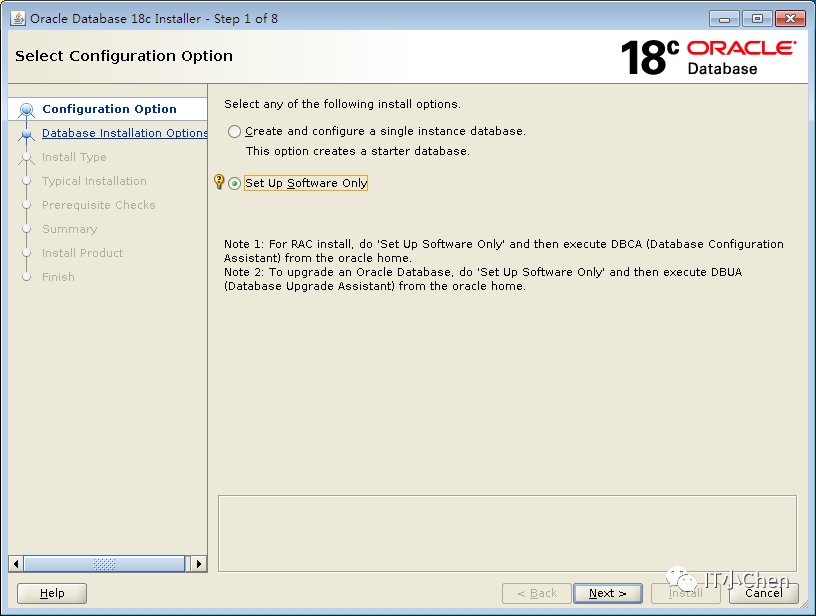Image resolution: width=816 pixels, height=616 pixels.
Task: Click the sidebar scroll left arrow
Action: [16, 563]
